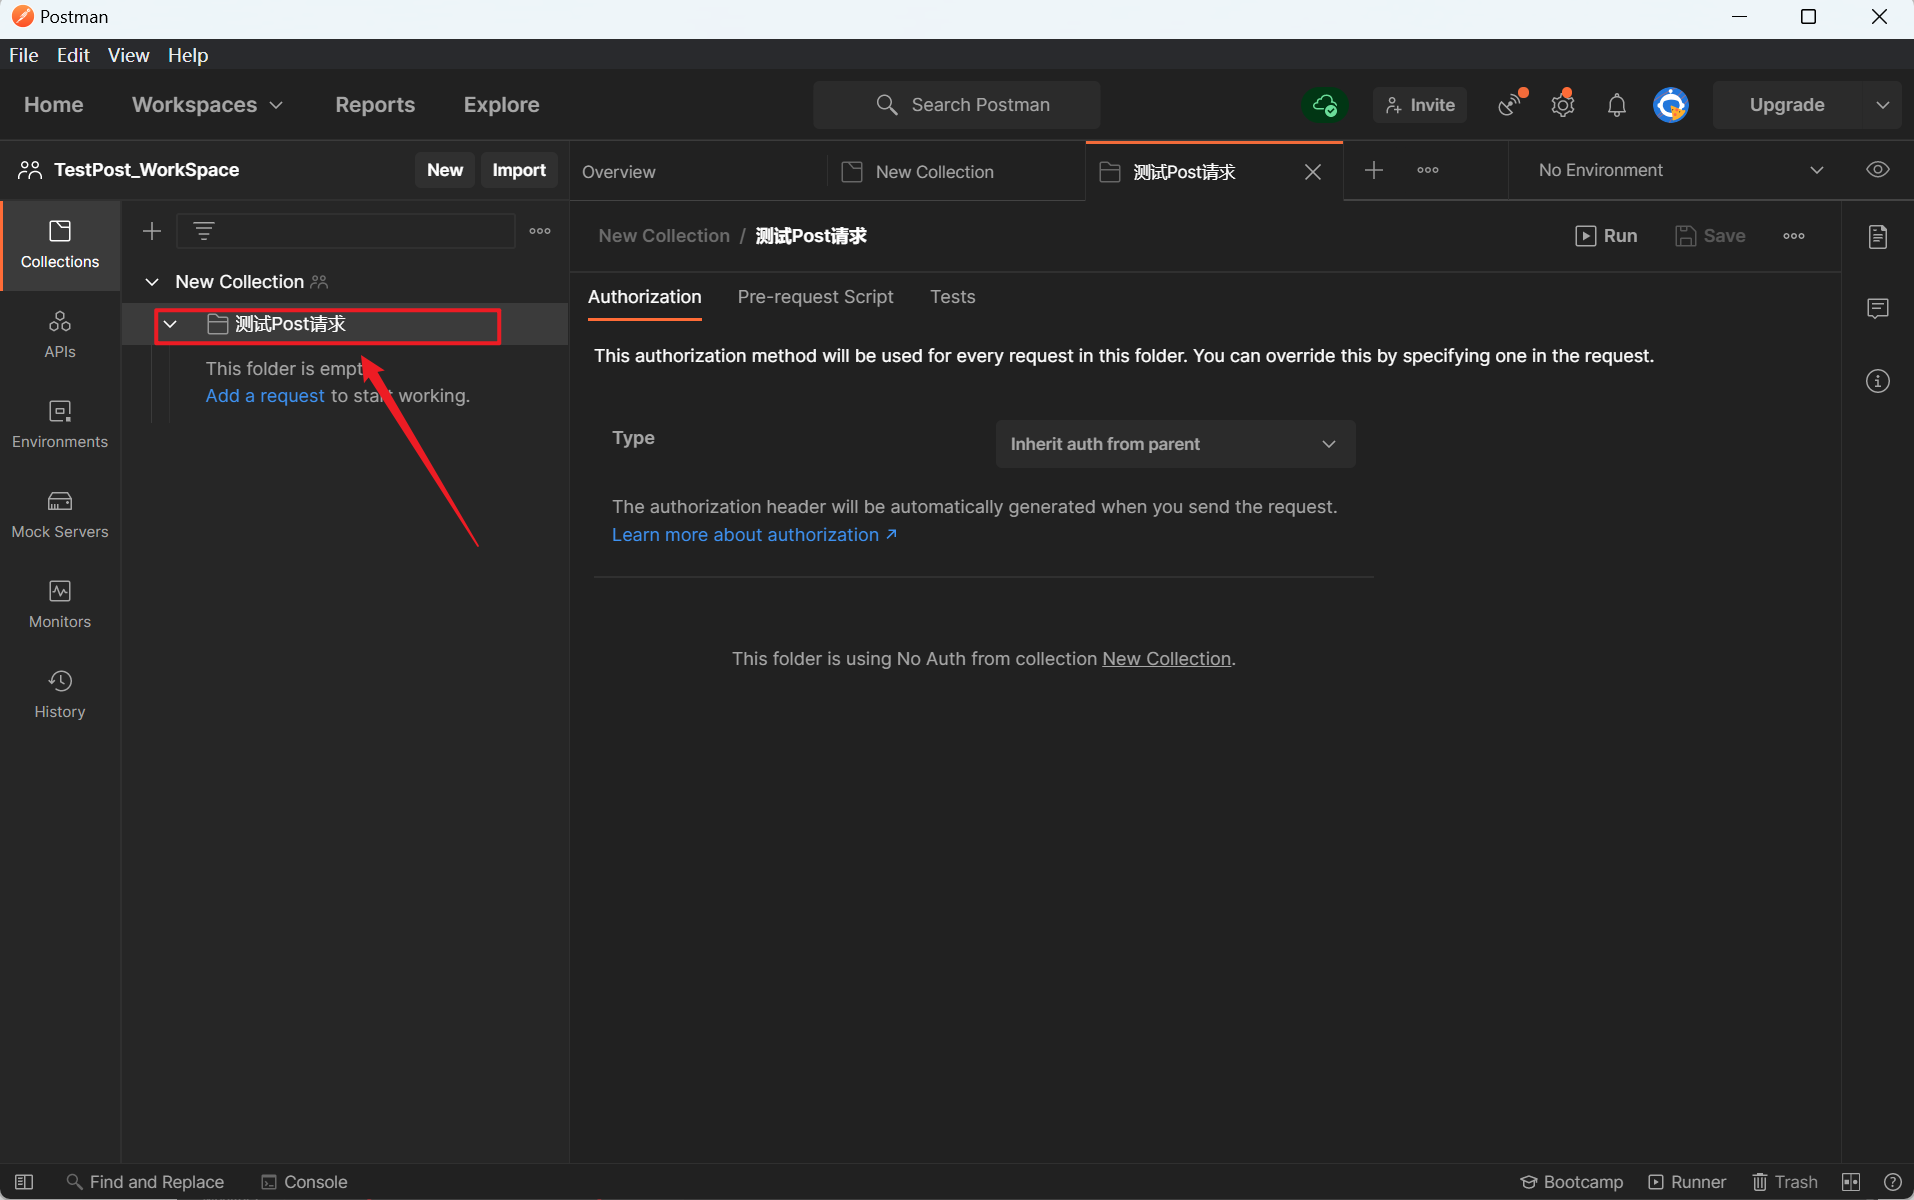
Task: Focus the Search Postman field
Action: click(957, 105)
